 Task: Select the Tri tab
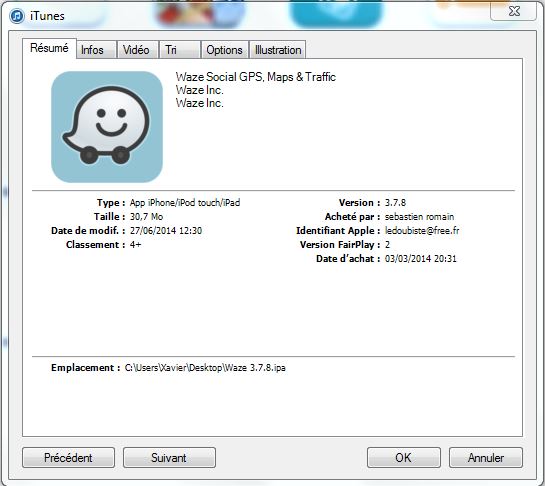coord(180,50)
